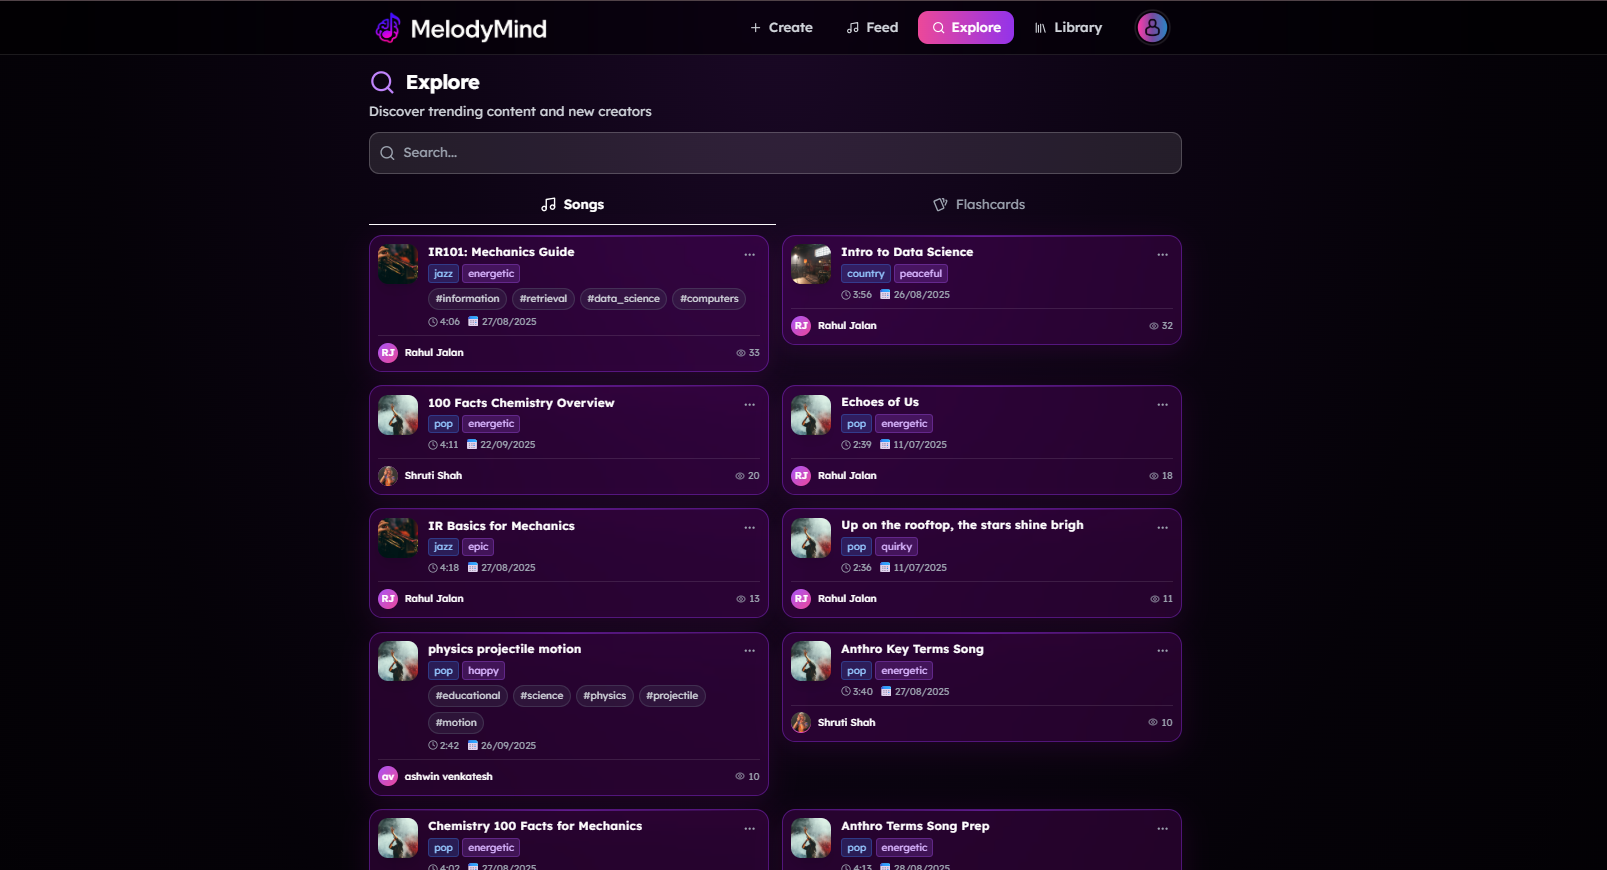This screenshot has width=1607, height=870.
Task: Click calendar icon on Intro to Data Science card
Action: pyautogui.click(x=885, y=295)
